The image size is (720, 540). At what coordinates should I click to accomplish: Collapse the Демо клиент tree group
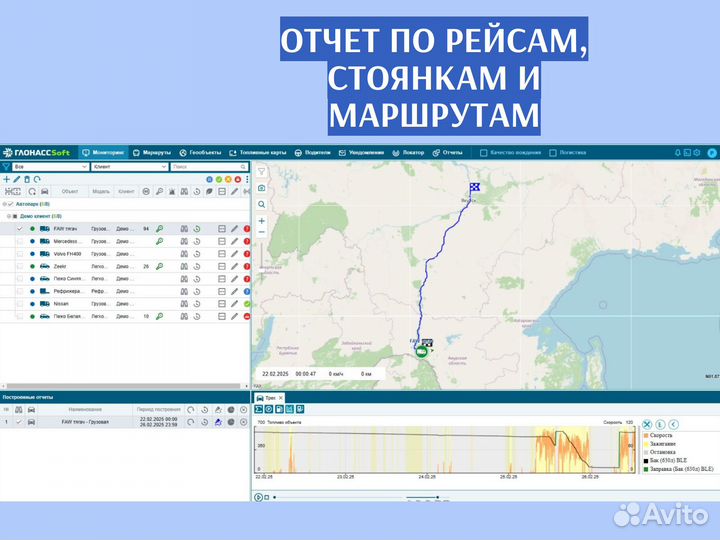9,216
